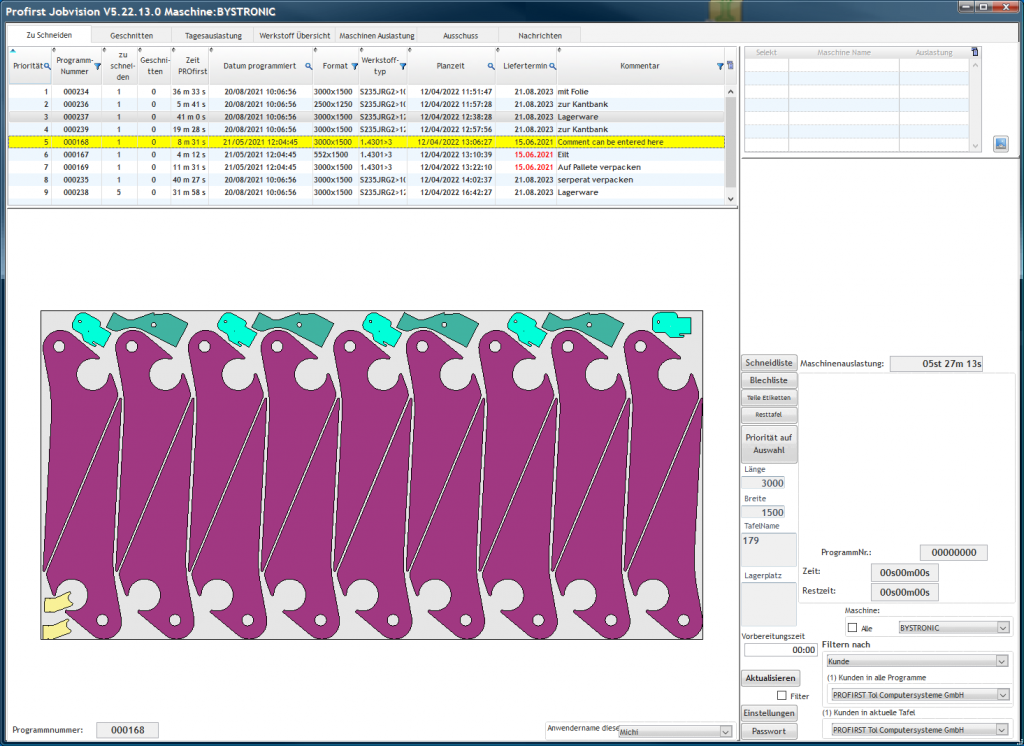Click the search icon in Planzeit header
This screenshot has height=746, width=1024.
tap(491, 66)
